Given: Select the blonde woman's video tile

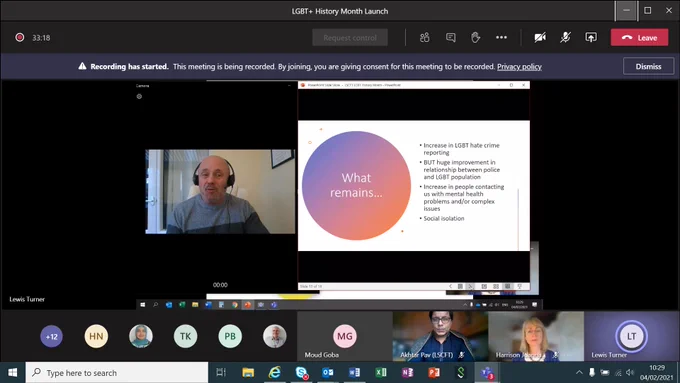Looking at the screenshot, I should [536, 336].
